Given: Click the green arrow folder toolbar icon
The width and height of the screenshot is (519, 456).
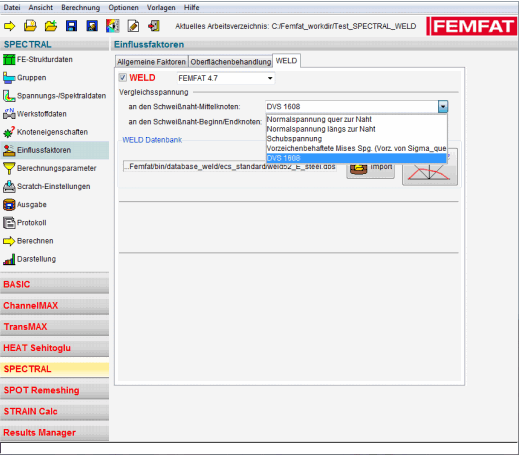Looking at the screenshot, I should 51,26.
